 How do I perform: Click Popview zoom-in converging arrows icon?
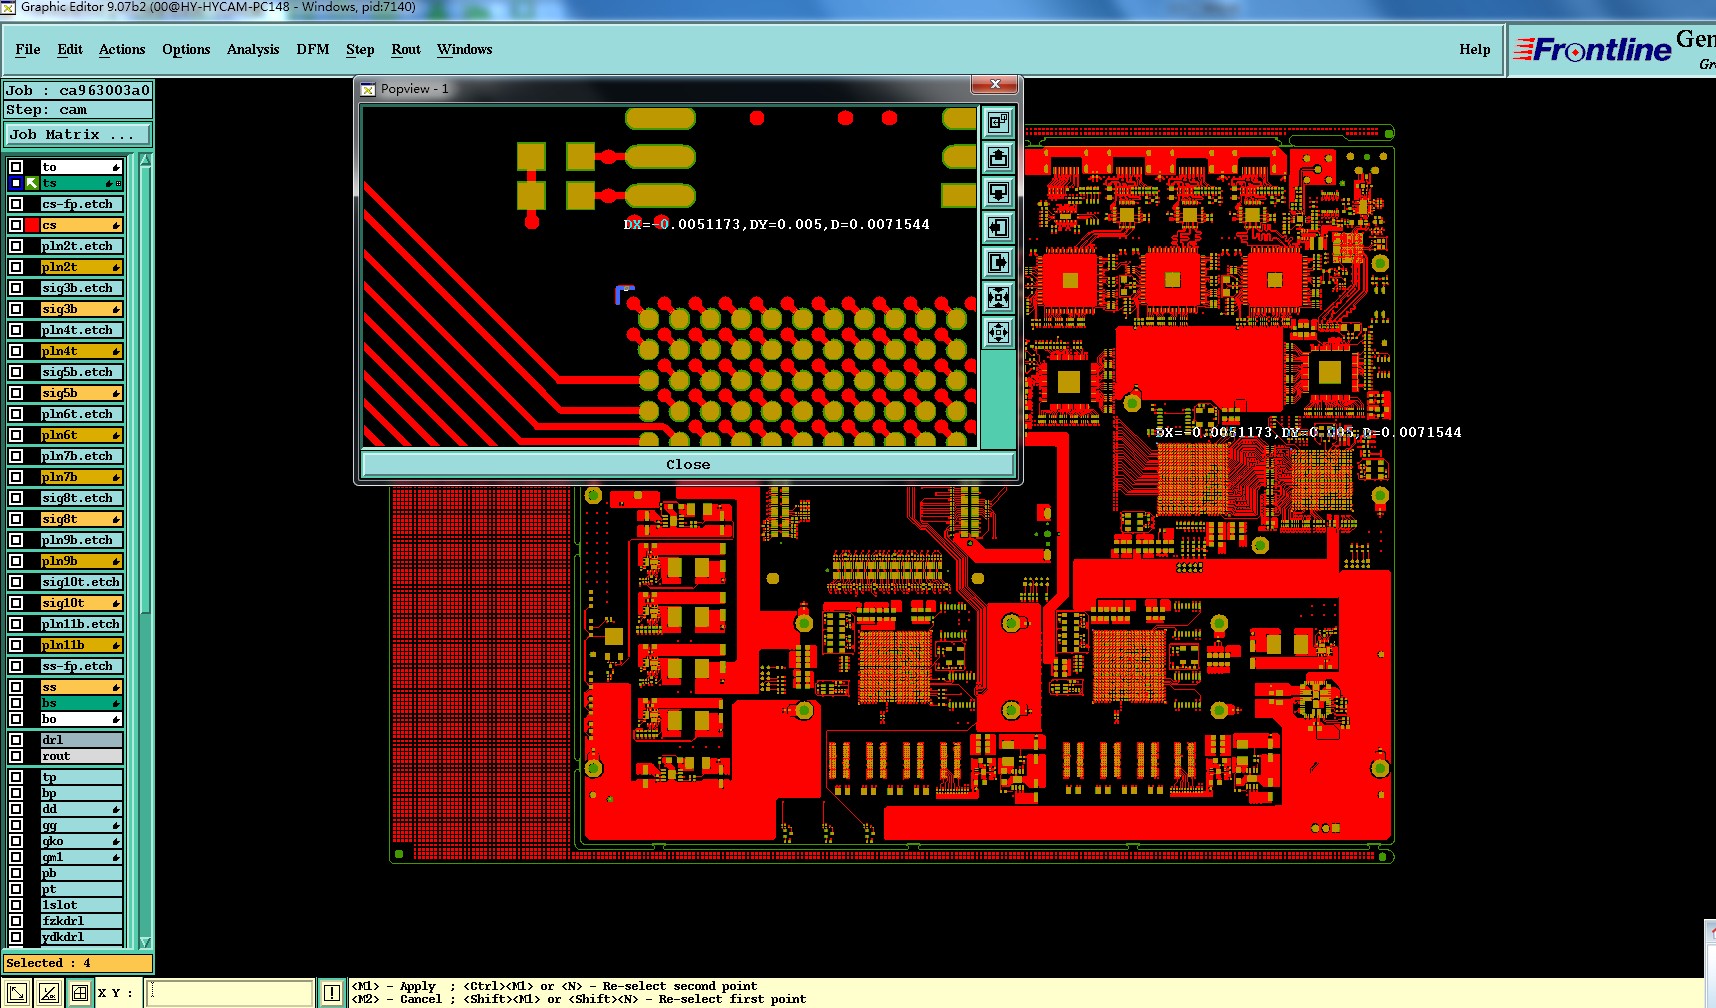(998, 298)
